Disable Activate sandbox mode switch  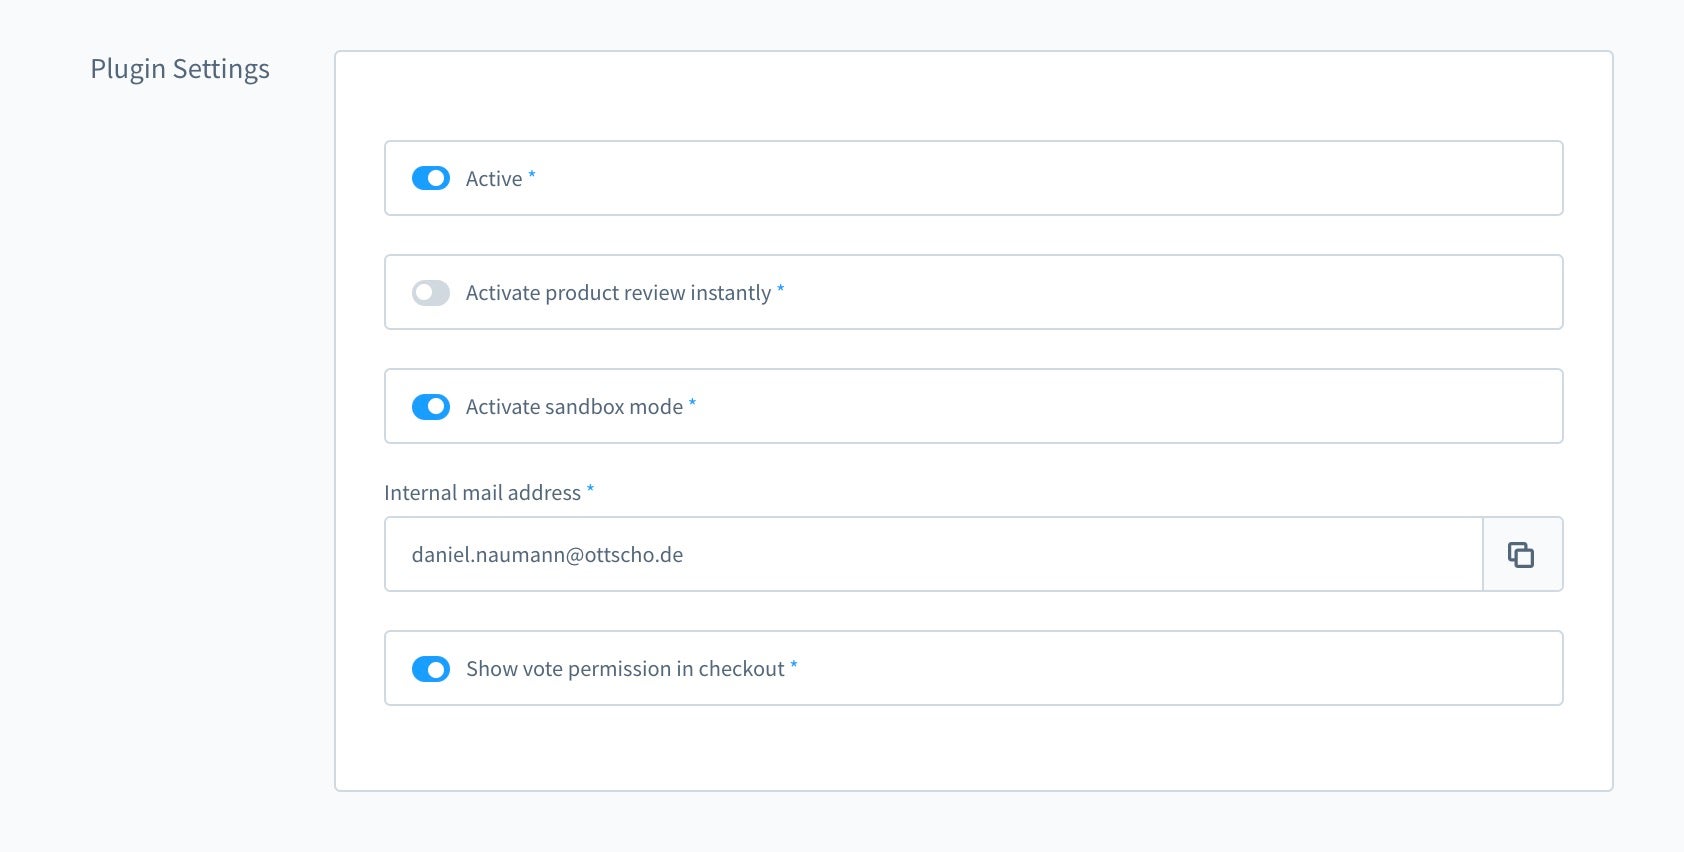point(431,406)
